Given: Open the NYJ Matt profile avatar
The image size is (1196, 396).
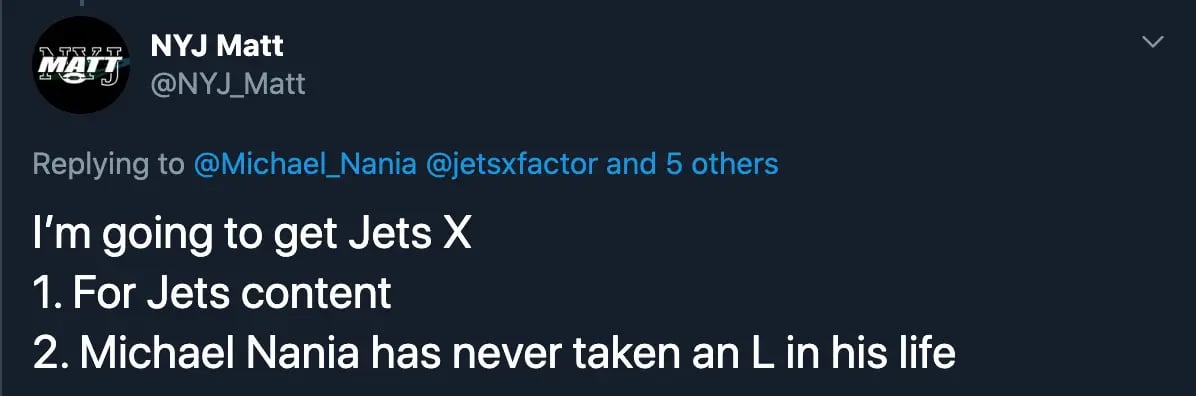Looking at the screenshot, I should point(81,65).
